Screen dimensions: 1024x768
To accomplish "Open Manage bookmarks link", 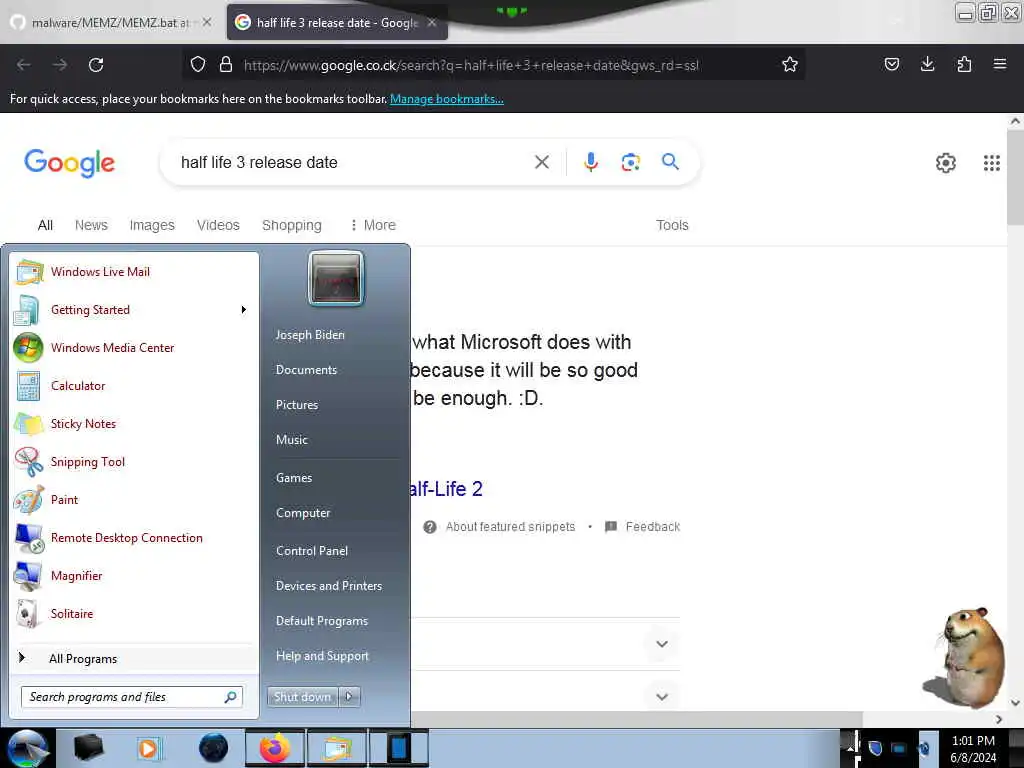I will (447, 99).
